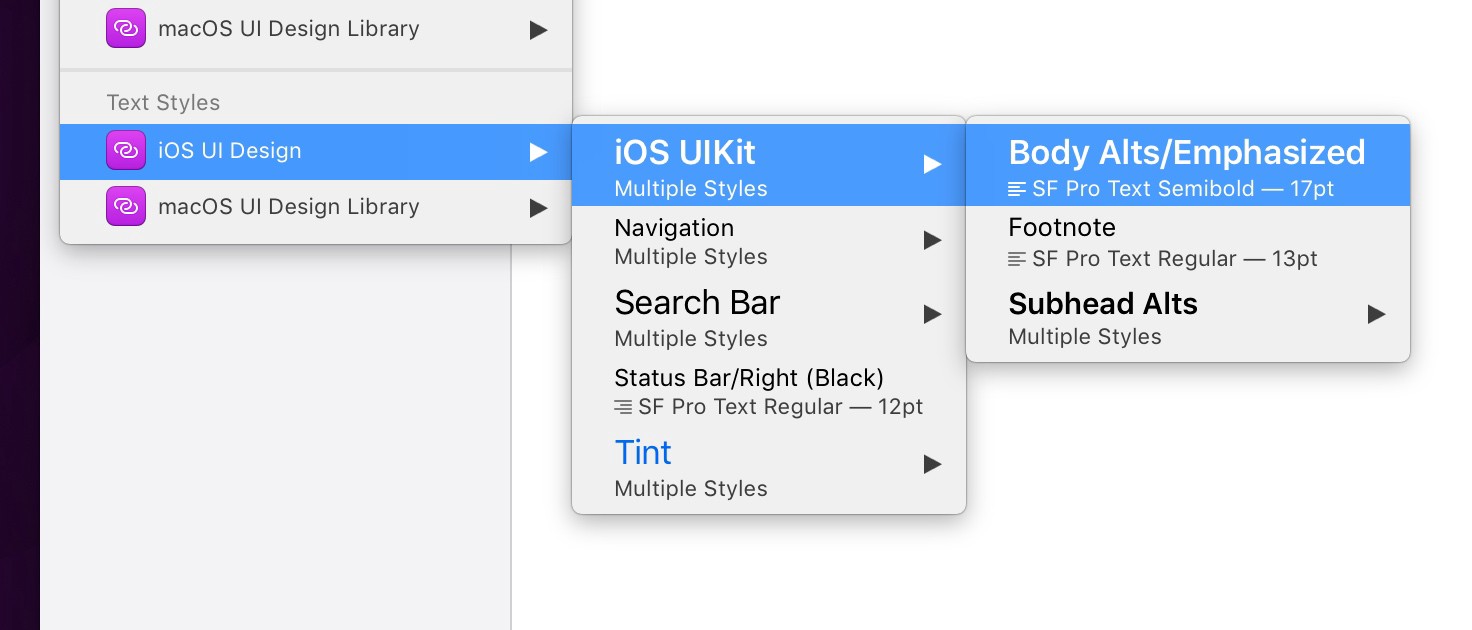Click top macOS UI Design Library link icon

pos(126,29)
